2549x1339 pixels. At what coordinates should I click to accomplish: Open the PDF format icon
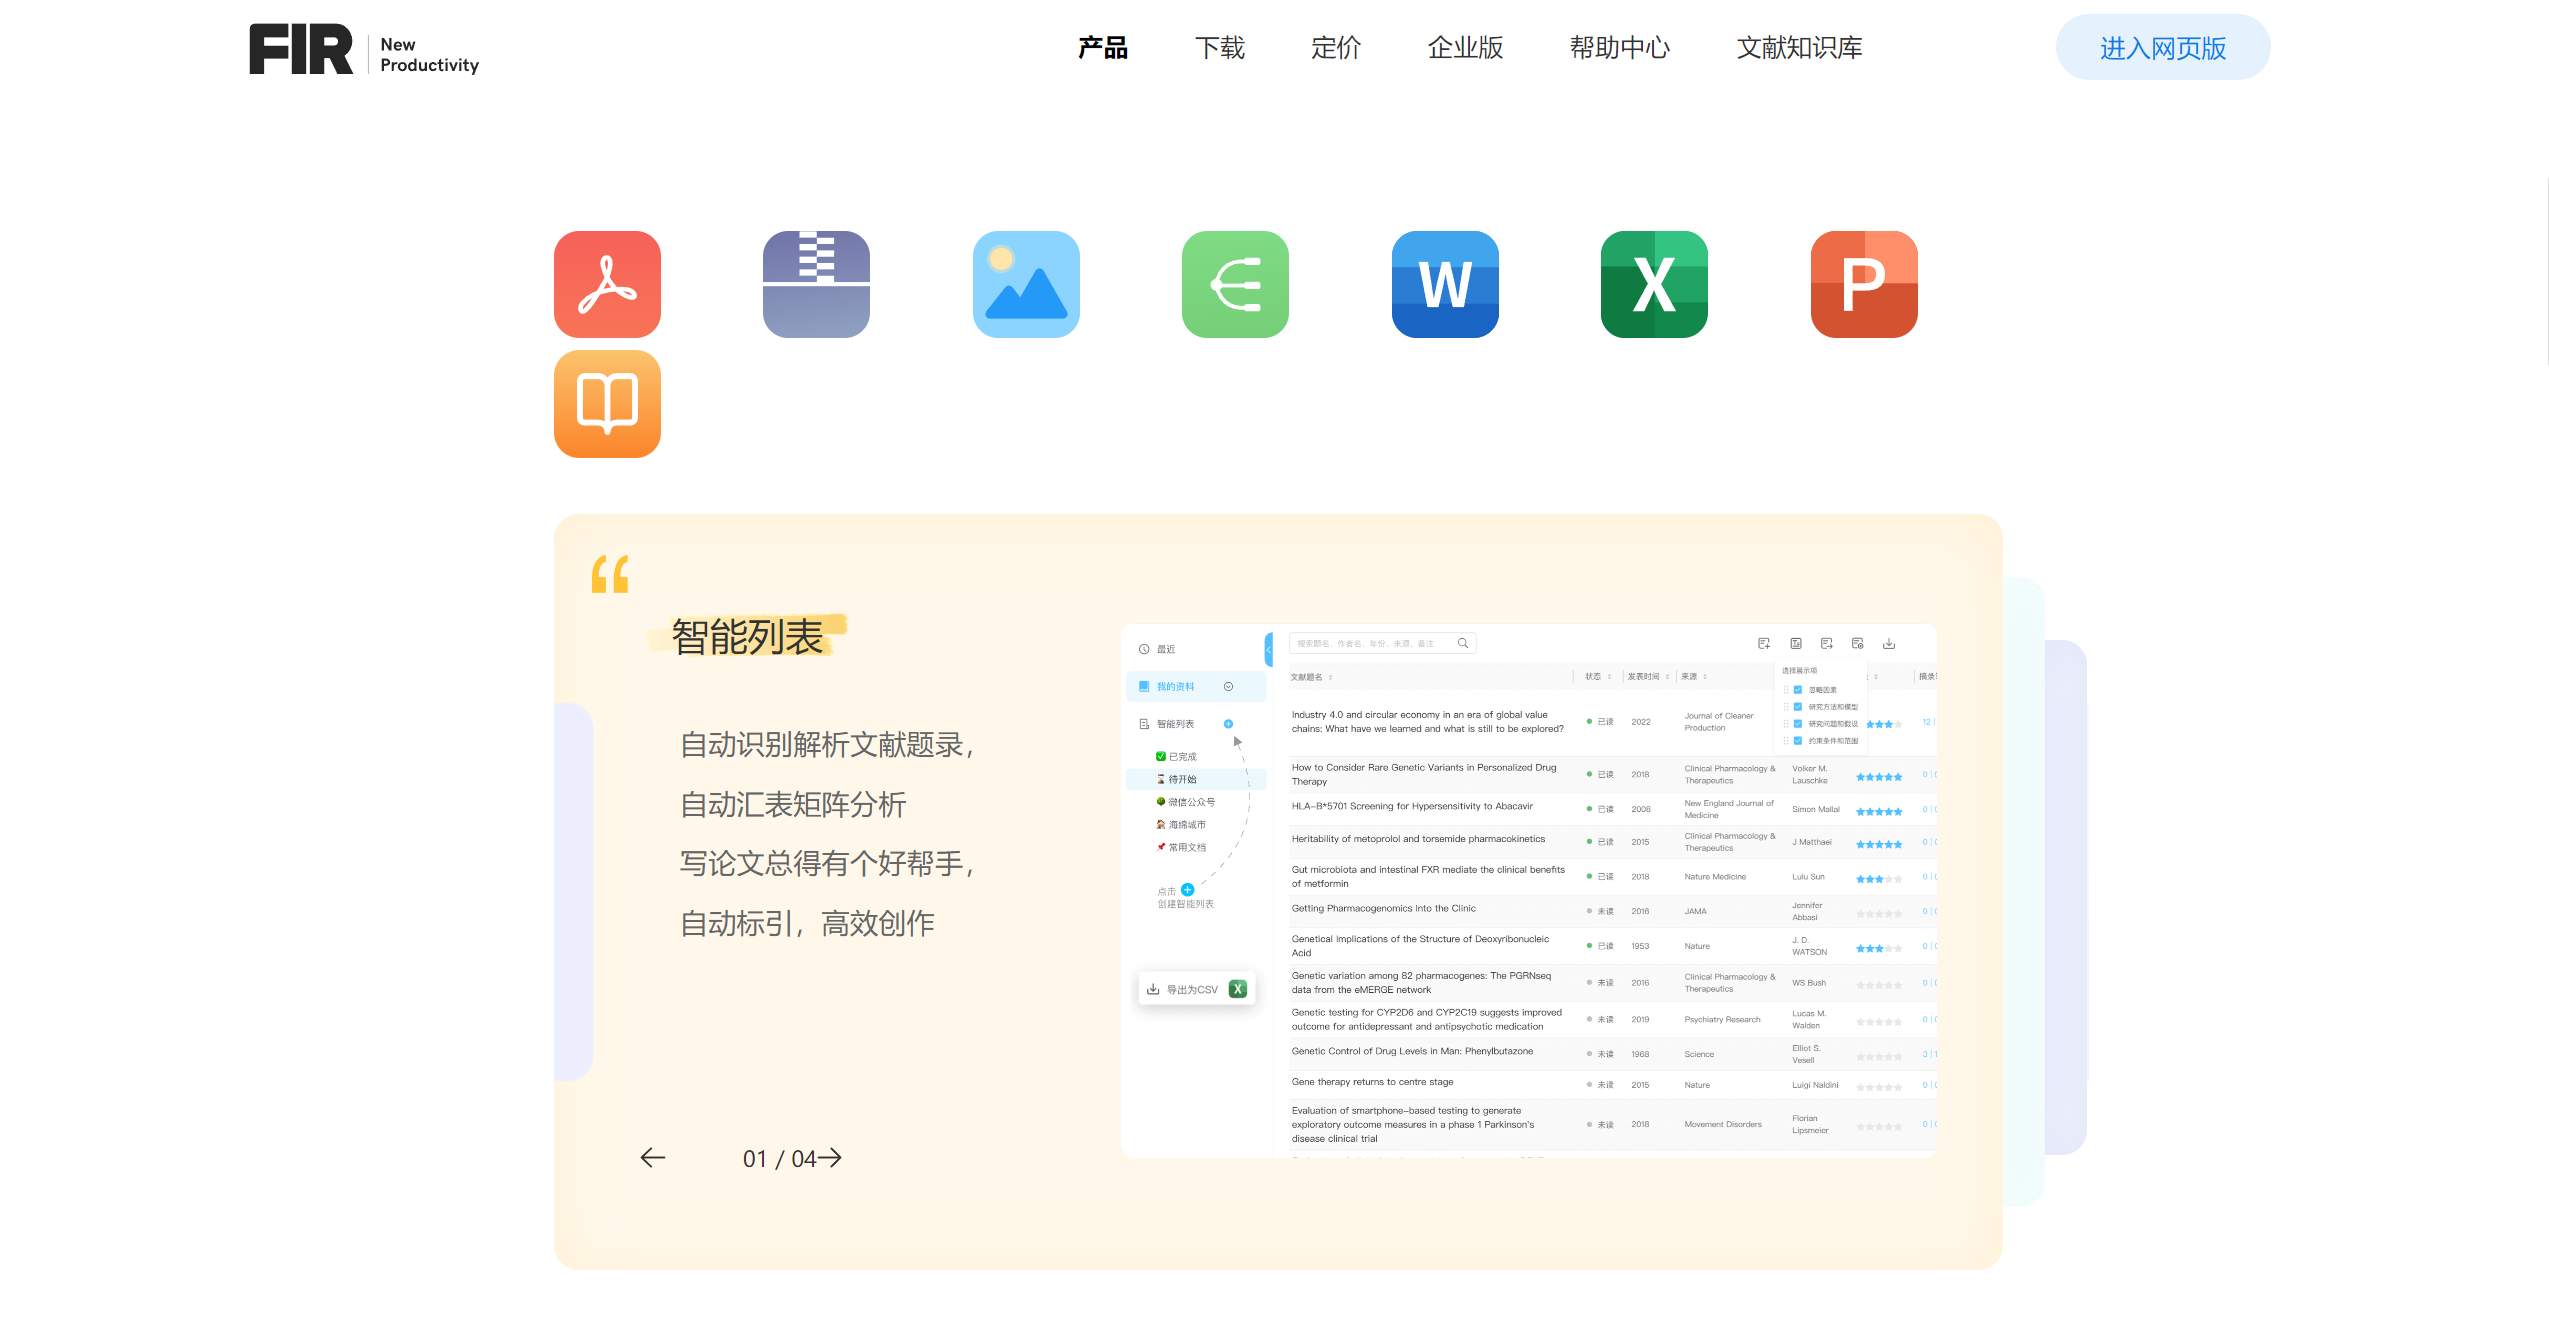point(607,284)
